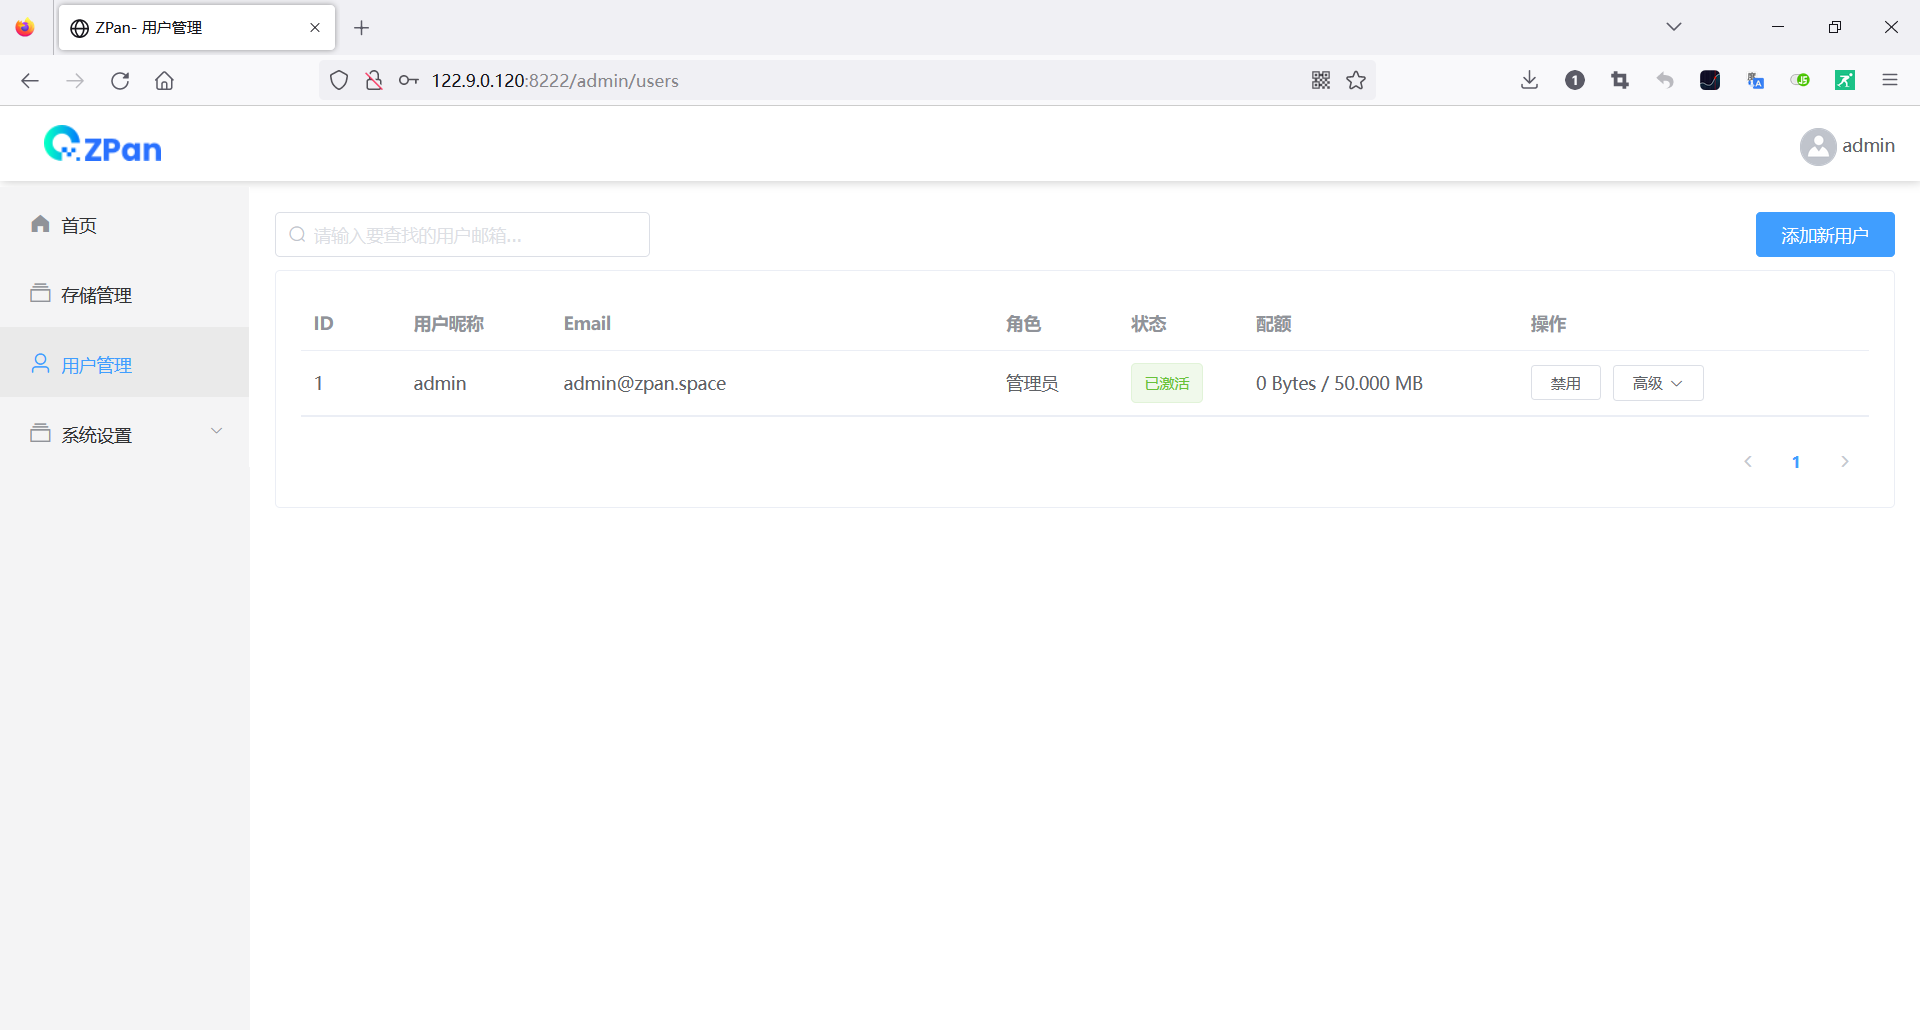1920x1030 pixels.
Task: Click the Firefox icon in the tab bar
Action: point(25,28)
